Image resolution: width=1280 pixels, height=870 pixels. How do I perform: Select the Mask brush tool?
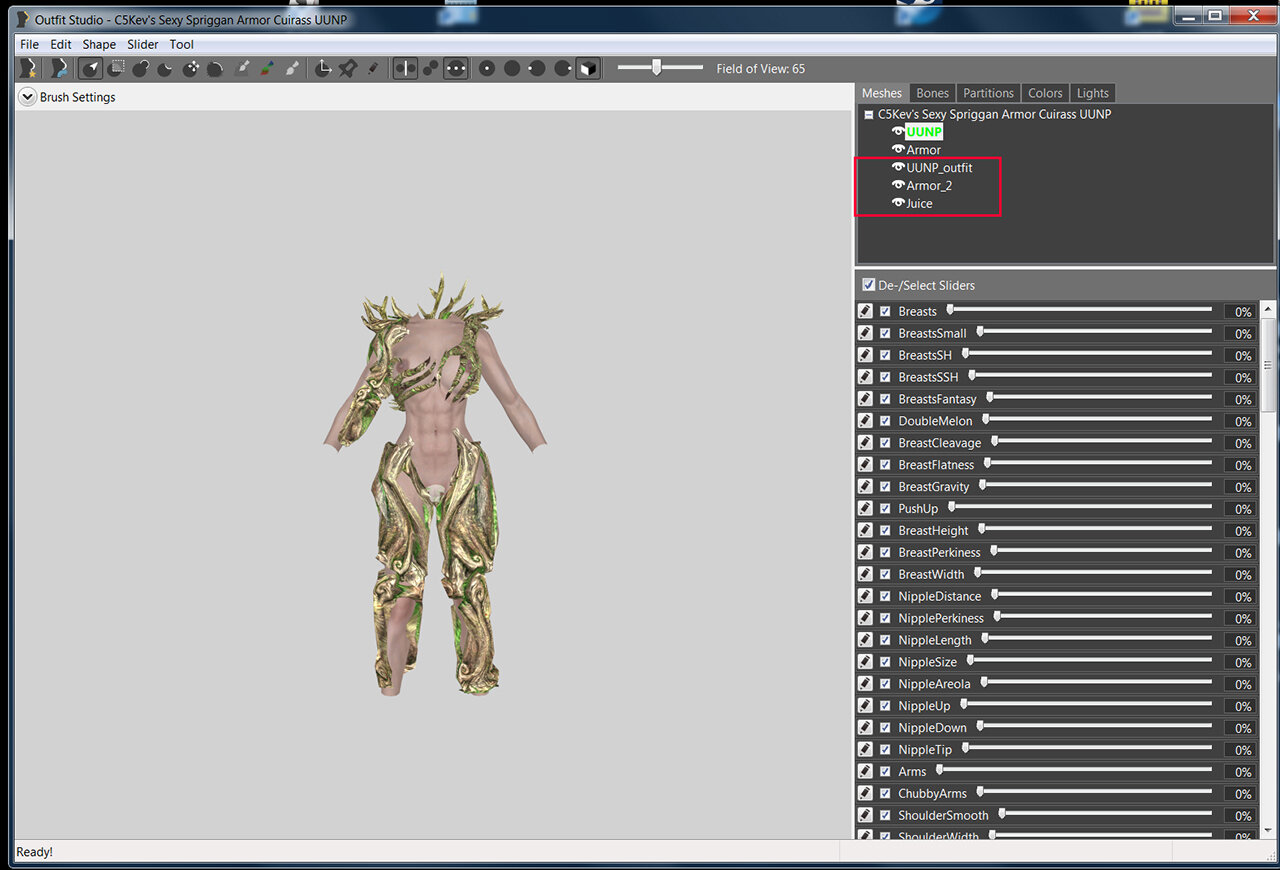pyautogui.click(x=117, y=68)
